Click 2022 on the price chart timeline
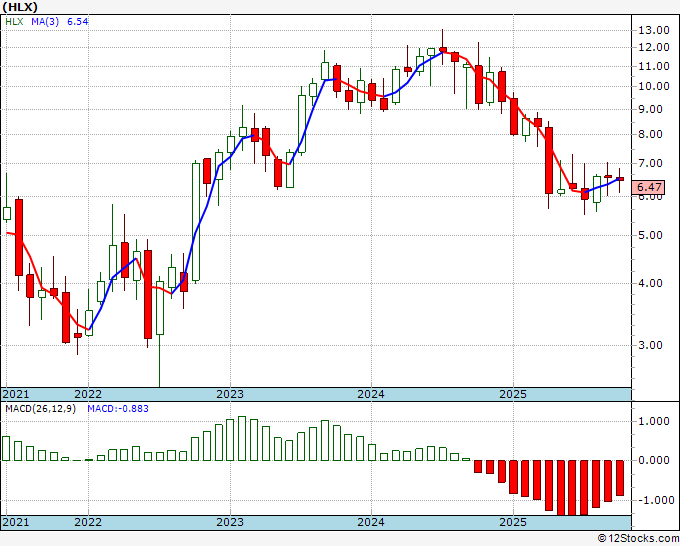Viewport: 680px width, 546px height. pyautogui.click(x=88, y=394)
